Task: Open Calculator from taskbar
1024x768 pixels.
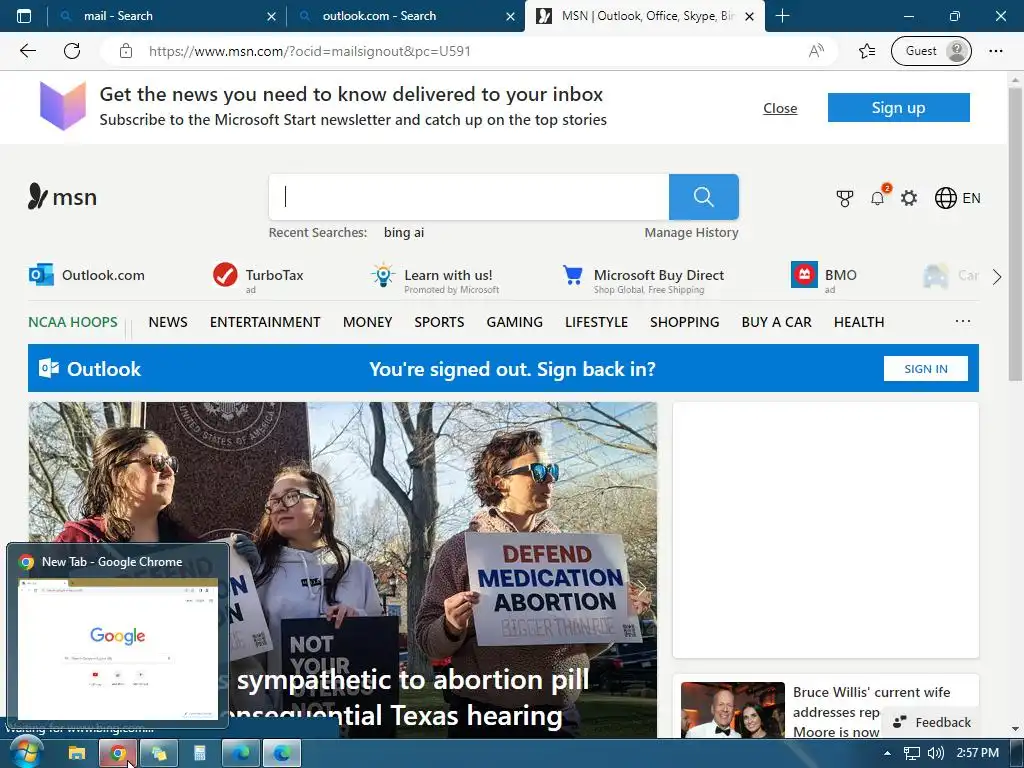Action: tap(200, 754)
